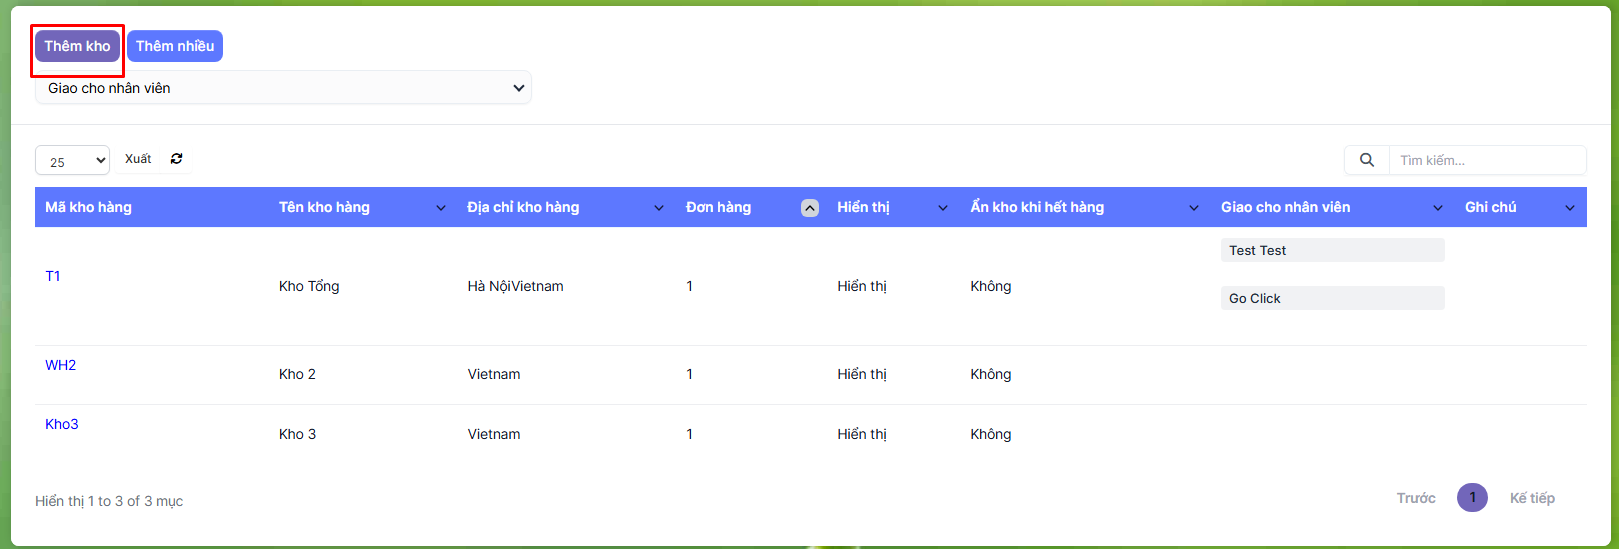Open warehouse link WH2
This screenshot has width=1619, height=549.
61,365
